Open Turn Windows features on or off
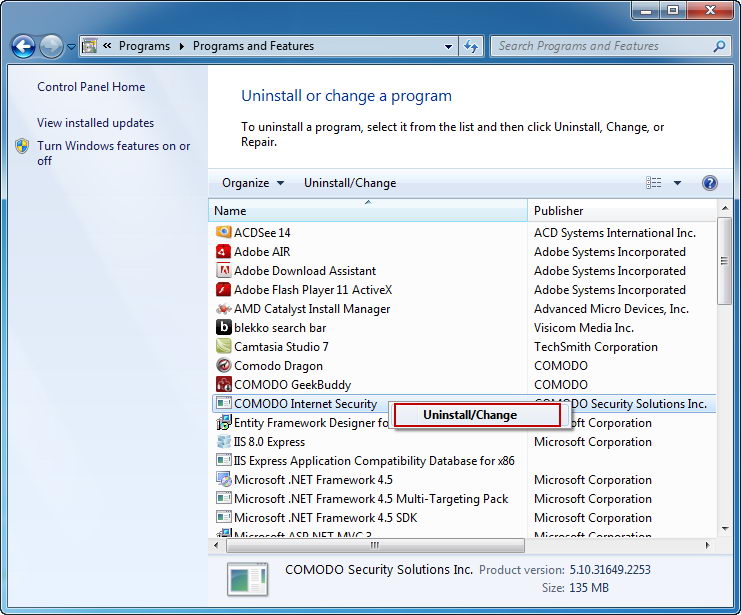 (x=113, y=153)
